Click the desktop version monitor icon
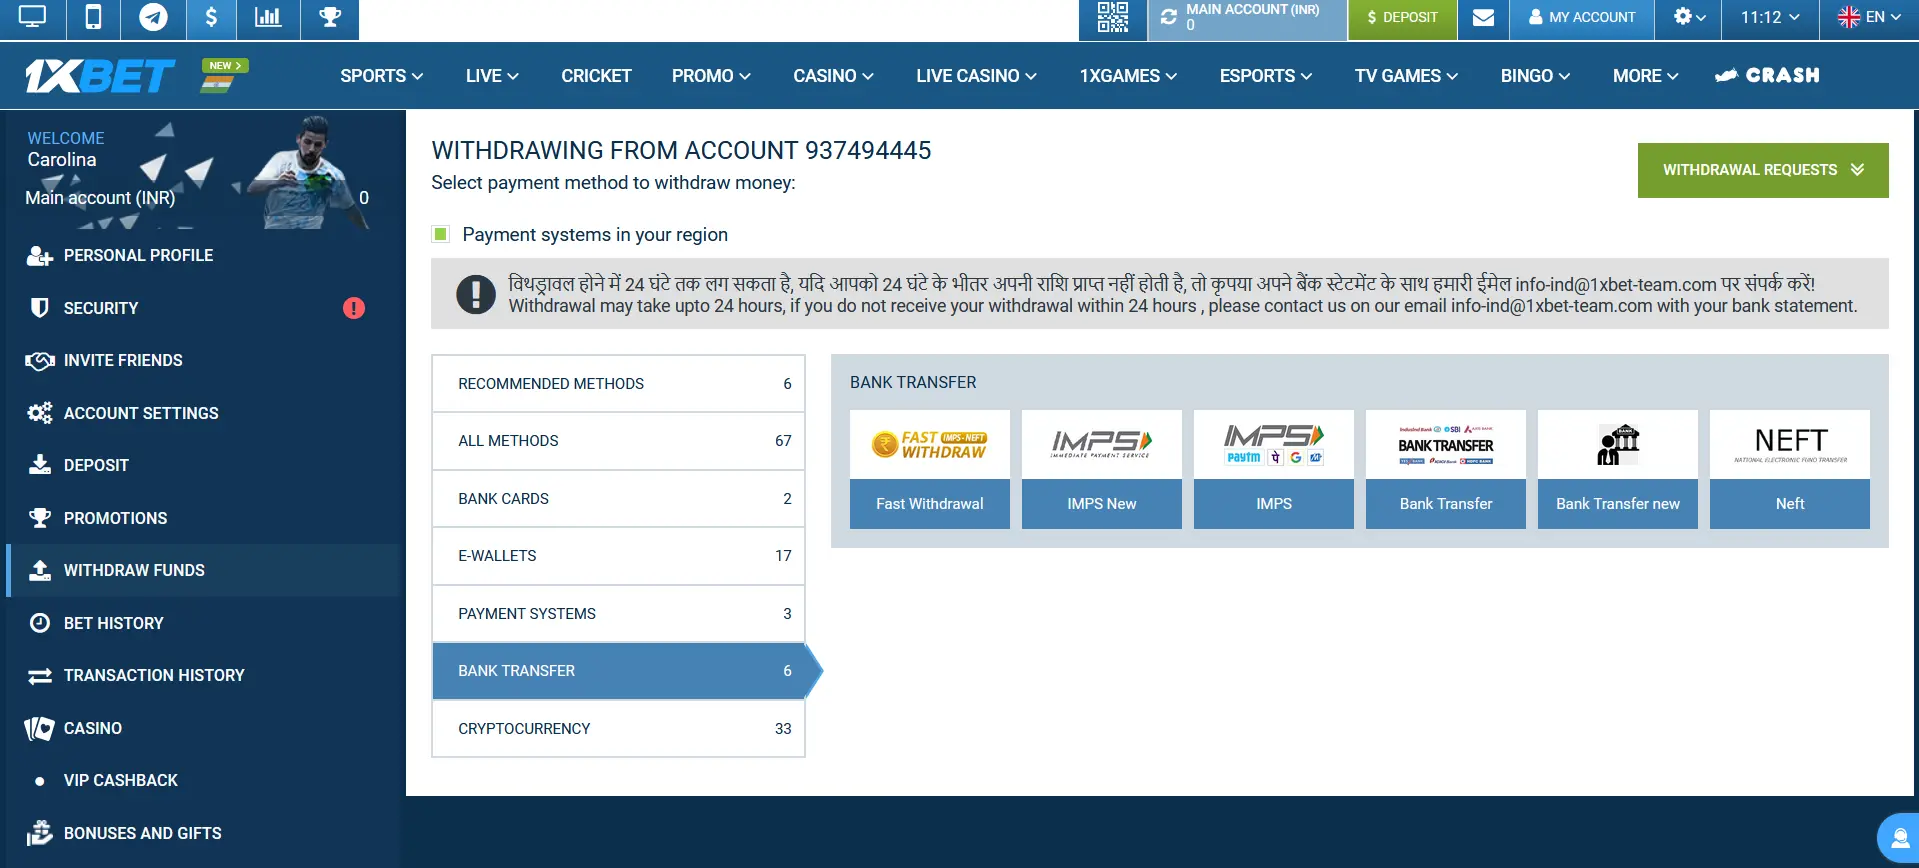 pos(32,18)
